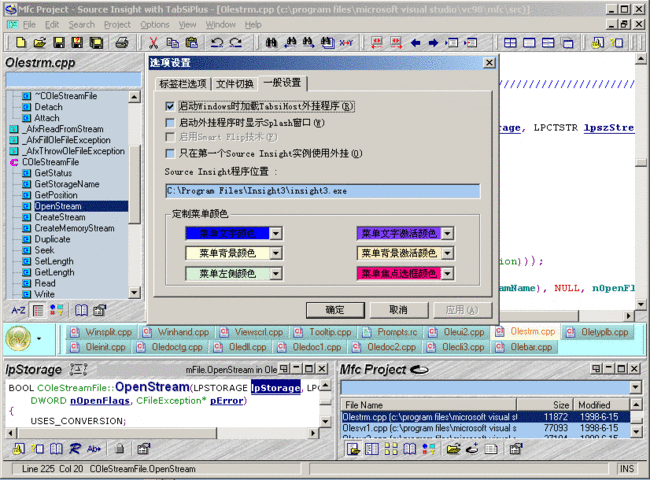Uncheck load TabsiHost at Windows startup

[x=170, y=107]
